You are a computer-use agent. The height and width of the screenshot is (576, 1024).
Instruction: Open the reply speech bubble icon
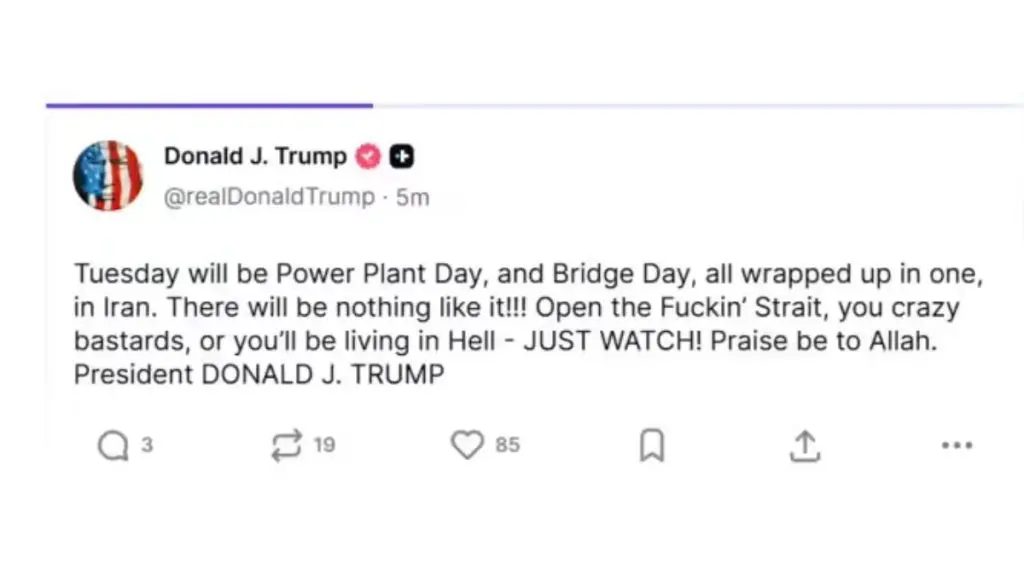pyautogui.click(x=113, y=446)
